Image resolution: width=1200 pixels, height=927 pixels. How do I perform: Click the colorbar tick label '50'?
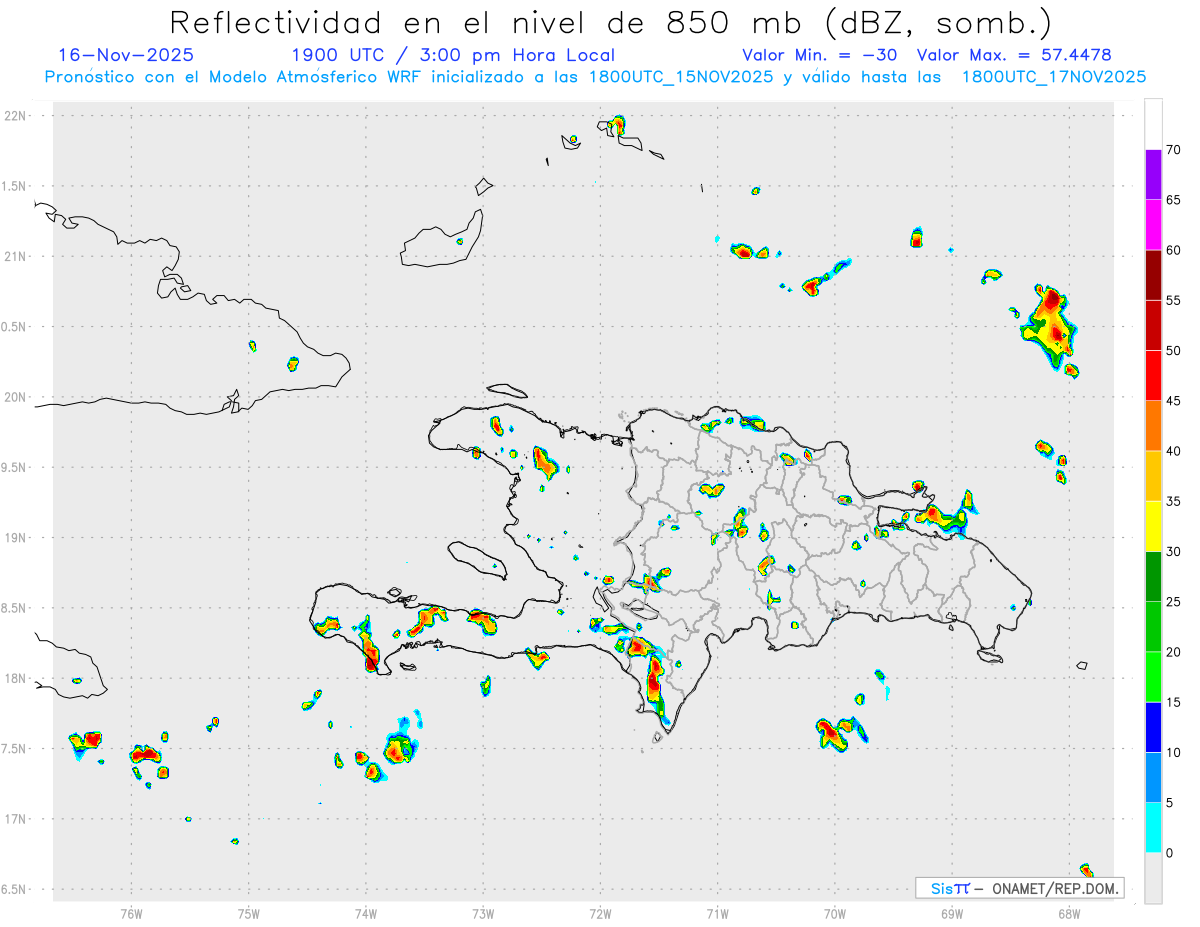point(1174,351)
